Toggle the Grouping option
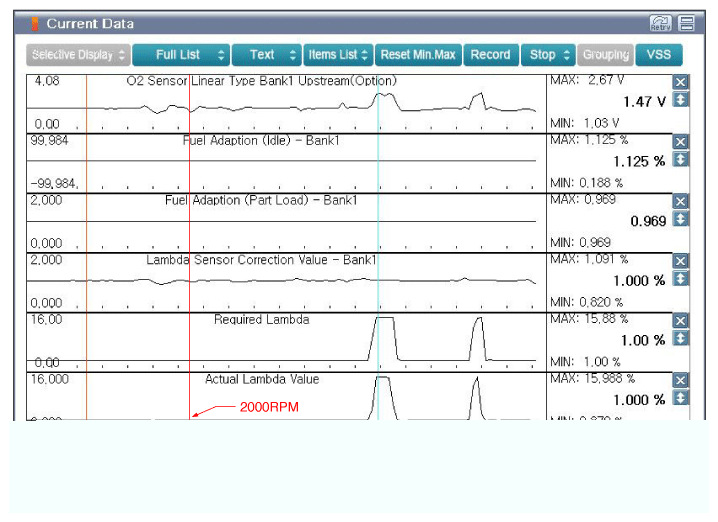The image size is (718, 522). [x=605, y=55]
